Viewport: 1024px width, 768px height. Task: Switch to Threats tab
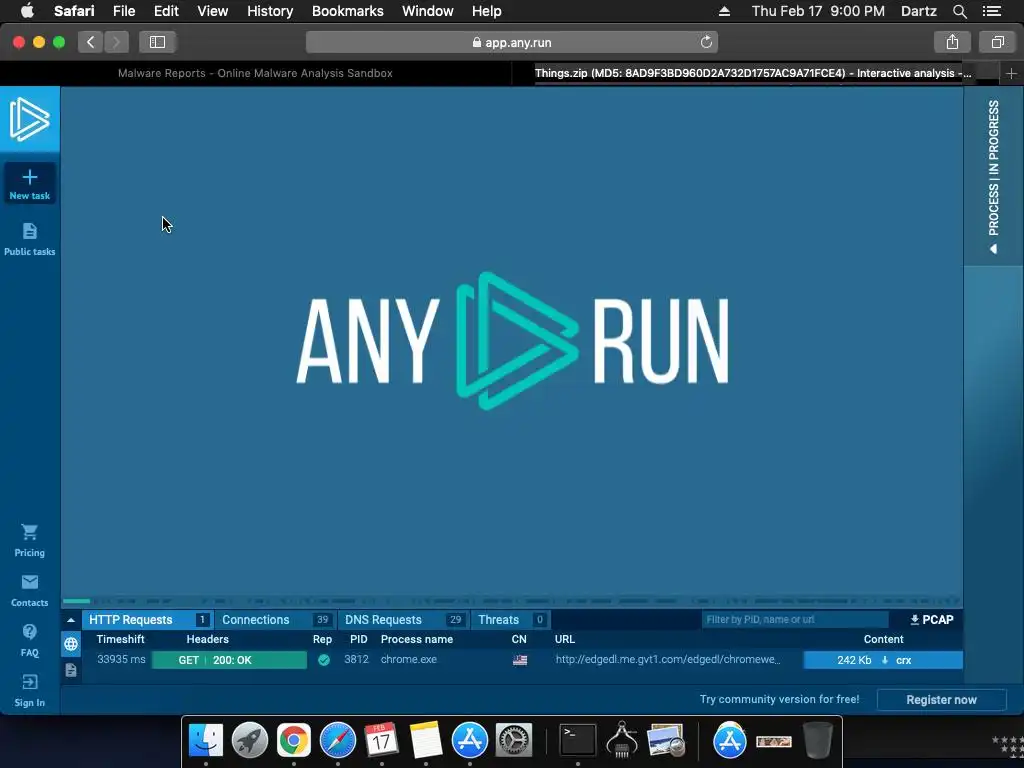(511, 620)
